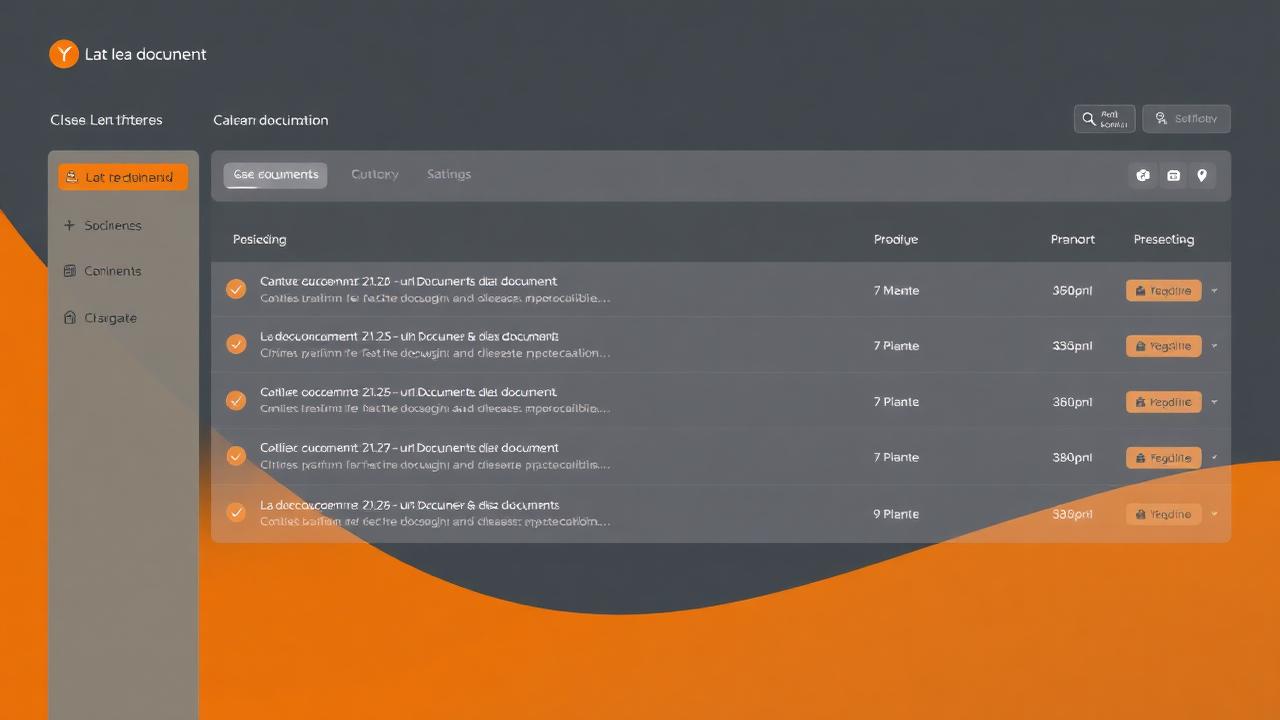
Task: Toggle the checkmark of 'Coitlae coccamme' row
Action: (x=236, y=400)
